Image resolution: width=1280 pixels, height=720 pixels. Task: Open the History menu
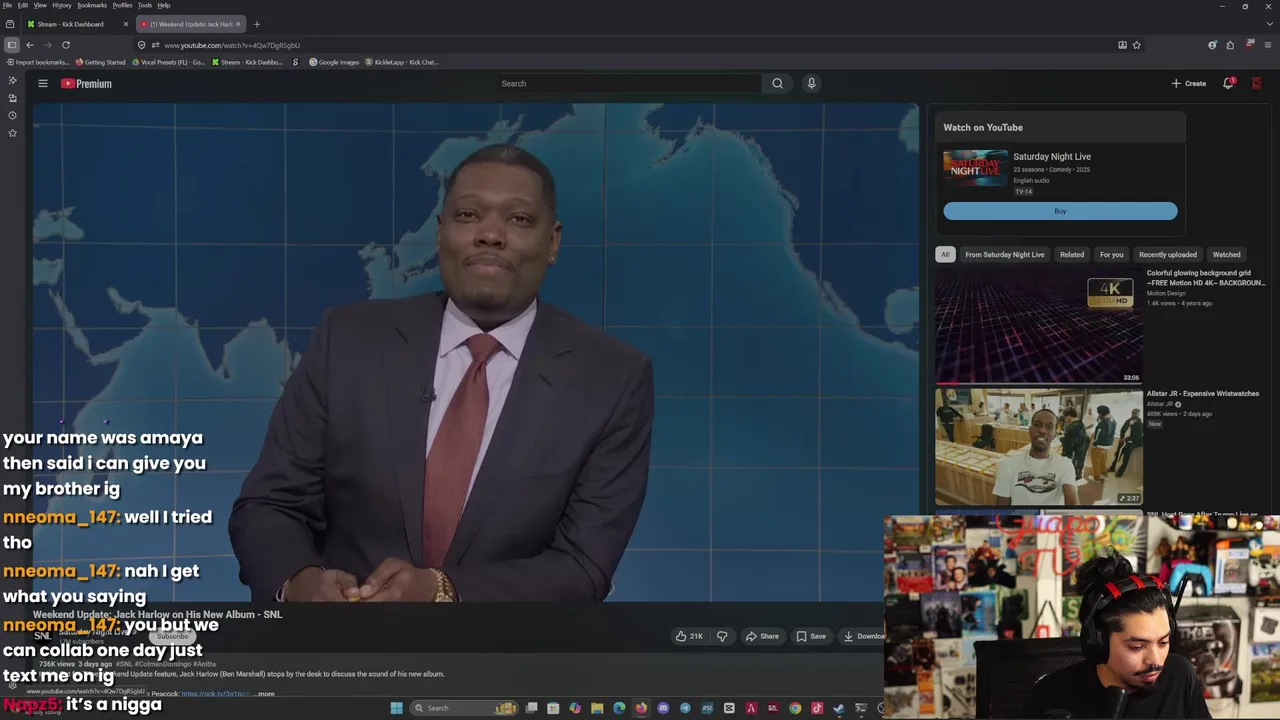pos(62,5)
